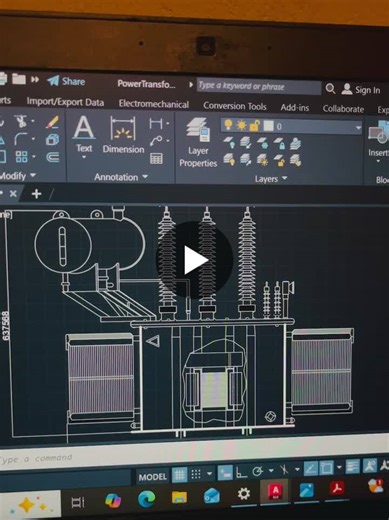This screenshot has height=520, width=389.
Task: Toggle snap mode dots in status bar
Action: tap(196, 474)
